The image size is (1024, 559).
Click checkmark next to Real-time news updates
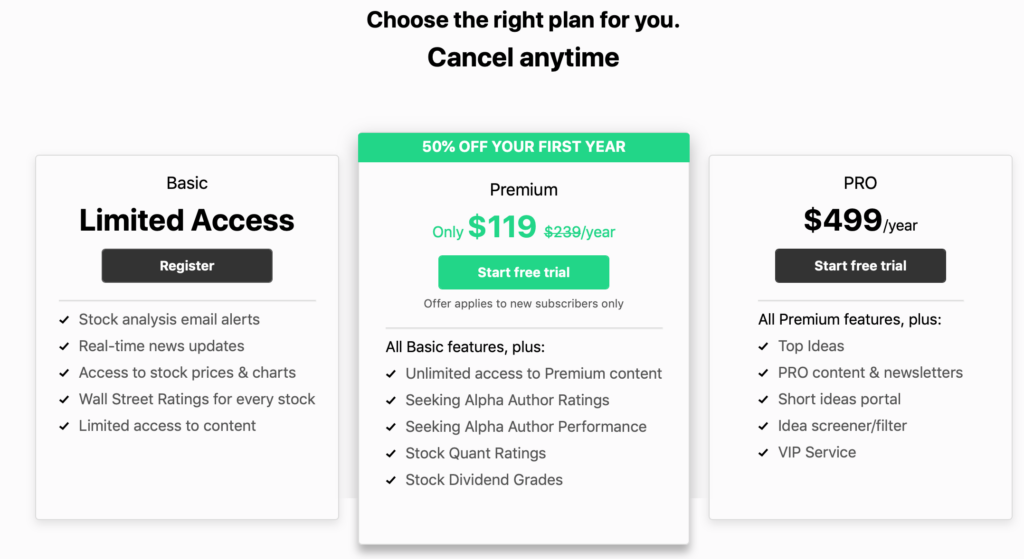point(64,347)
